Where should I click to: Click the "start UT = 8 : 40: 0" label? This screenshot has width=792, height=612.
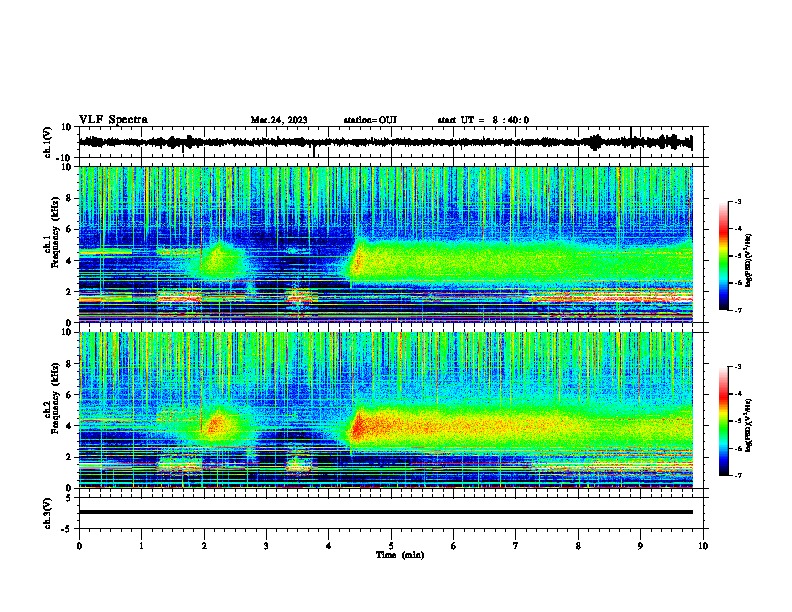[x=483, y=120]
